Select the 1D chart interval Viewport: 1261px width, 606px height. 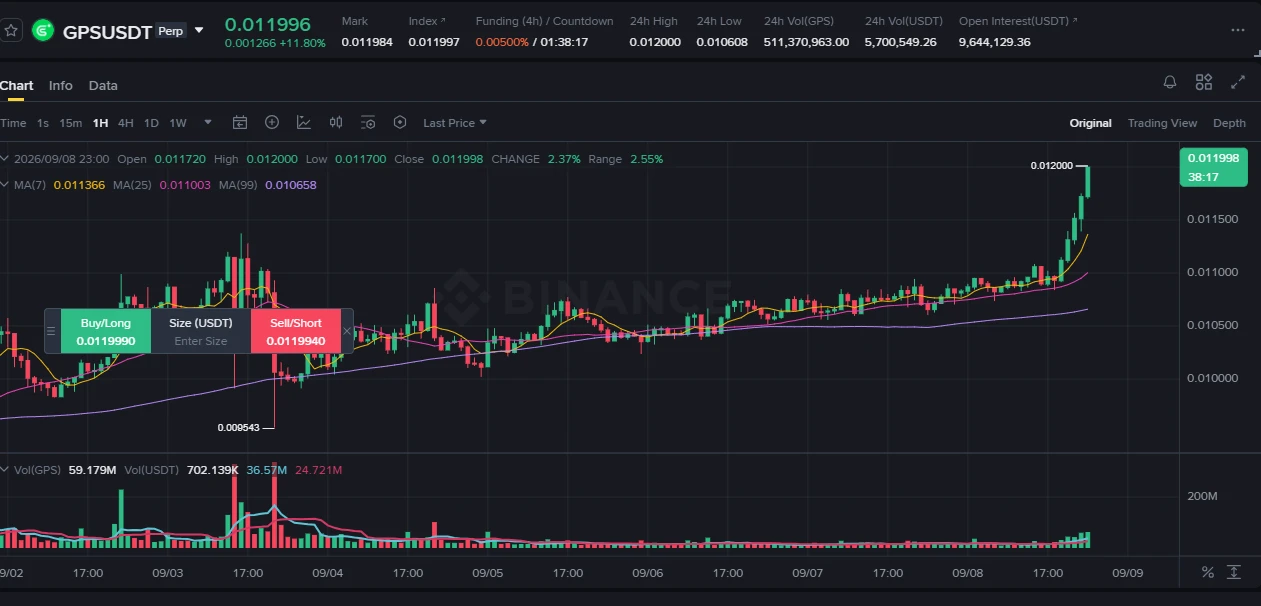[151, 123]
